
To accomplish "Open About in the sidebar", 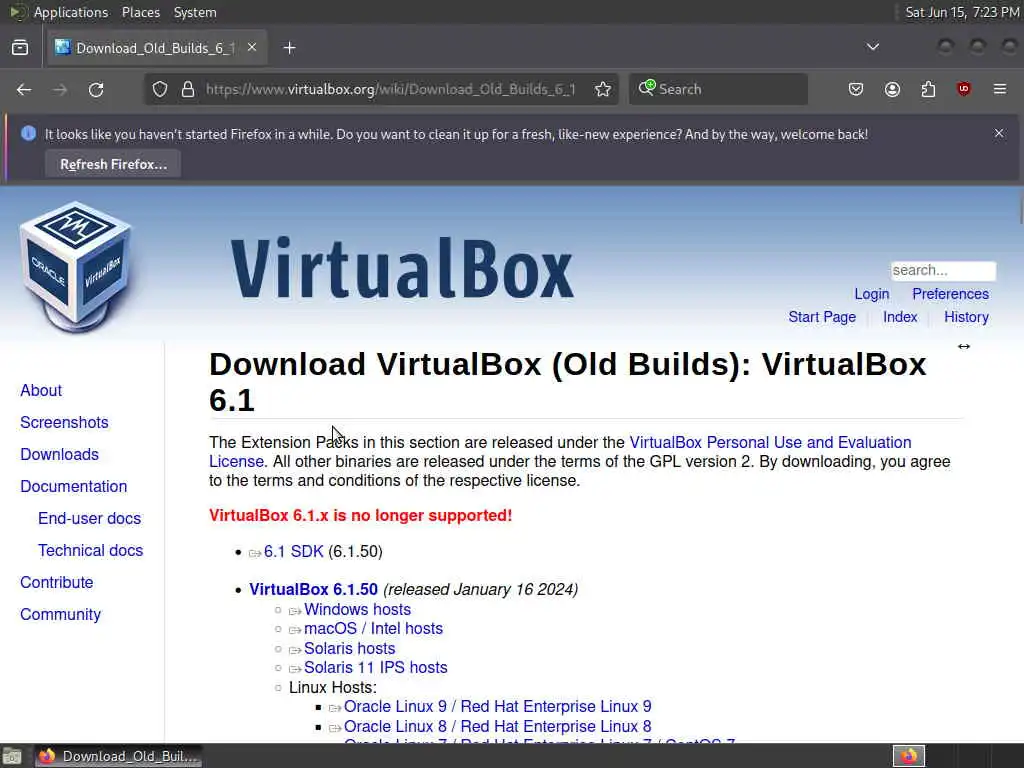I will point(41,391).
